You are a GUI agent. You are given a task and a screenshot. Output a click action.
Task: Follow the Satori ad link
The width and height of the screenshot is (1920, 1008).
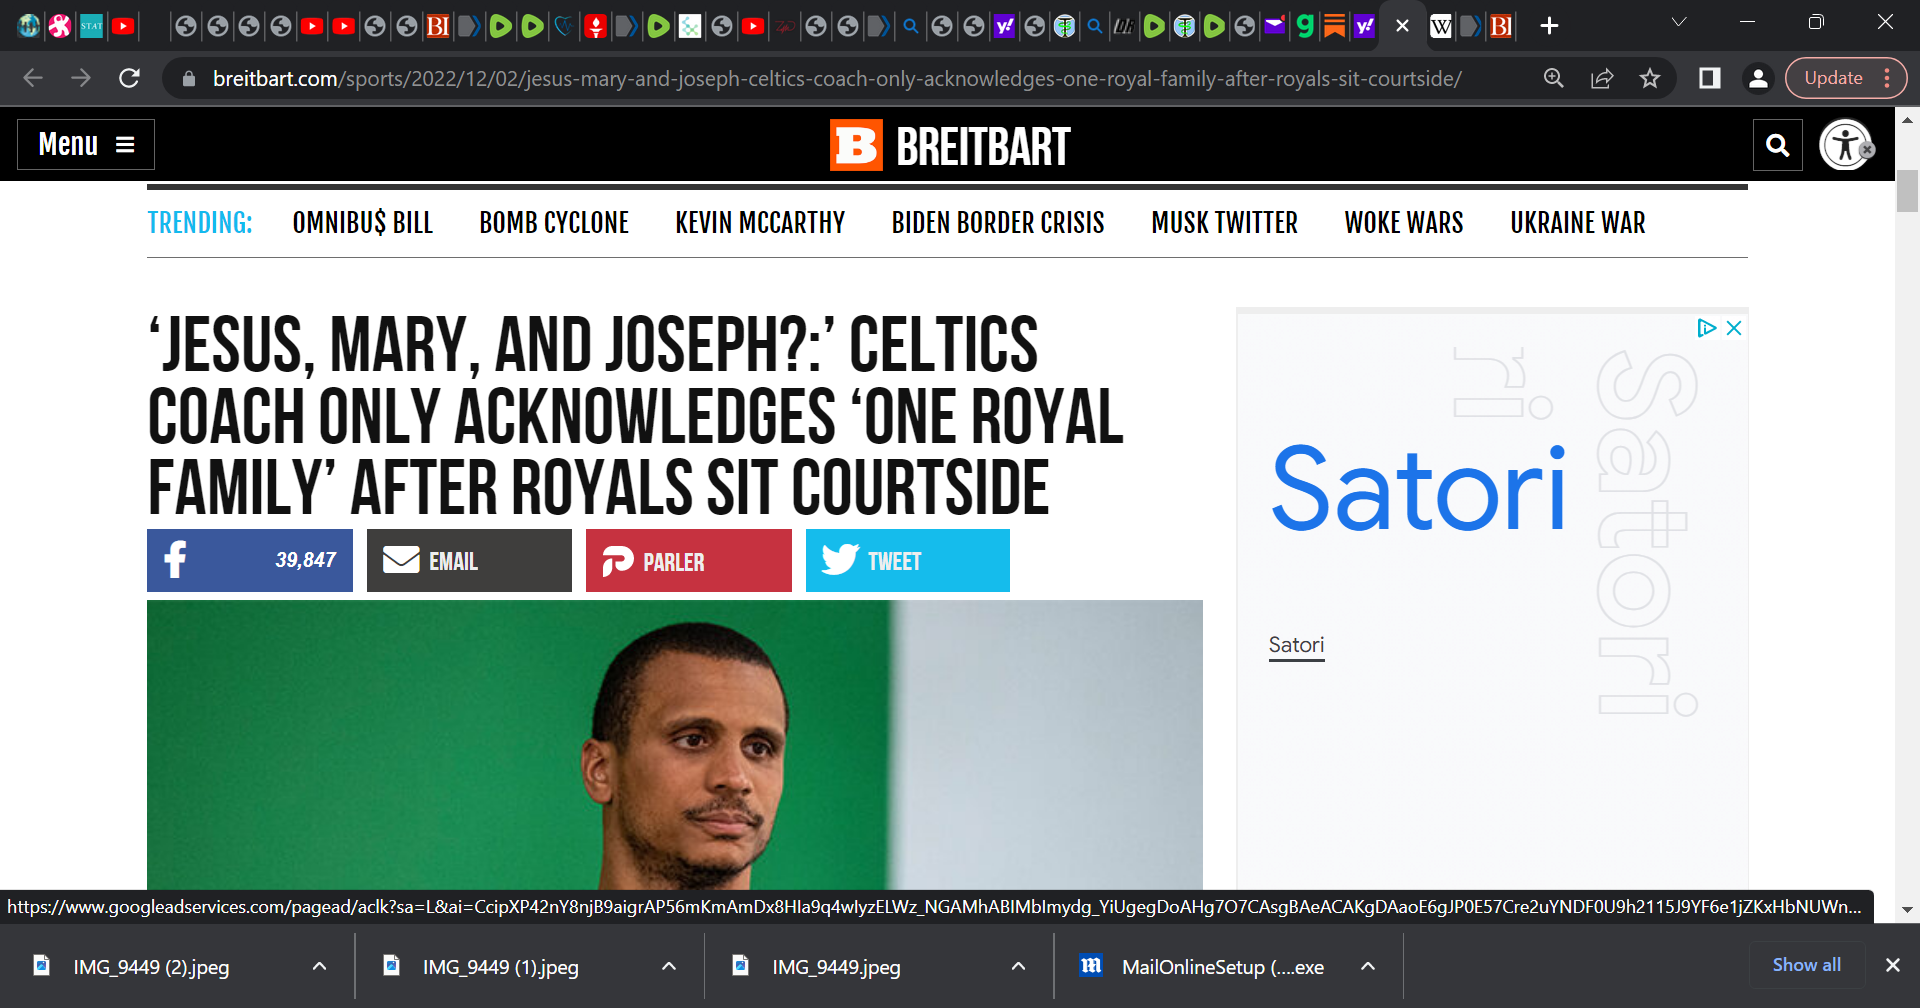coord(1296,645)
